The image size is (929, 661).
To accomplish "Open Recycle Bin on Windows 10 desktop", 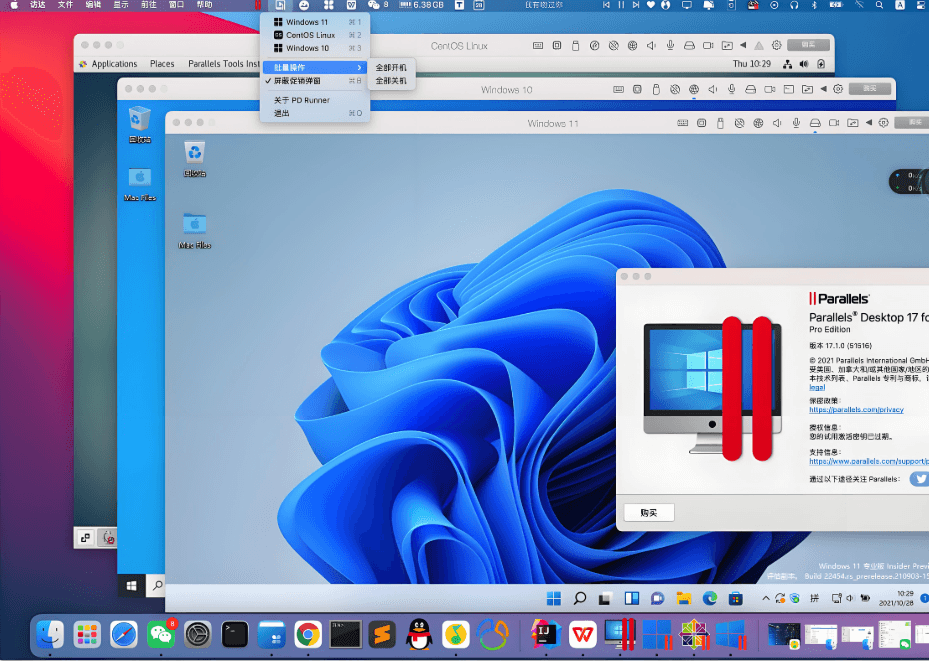I will (140, 125).
